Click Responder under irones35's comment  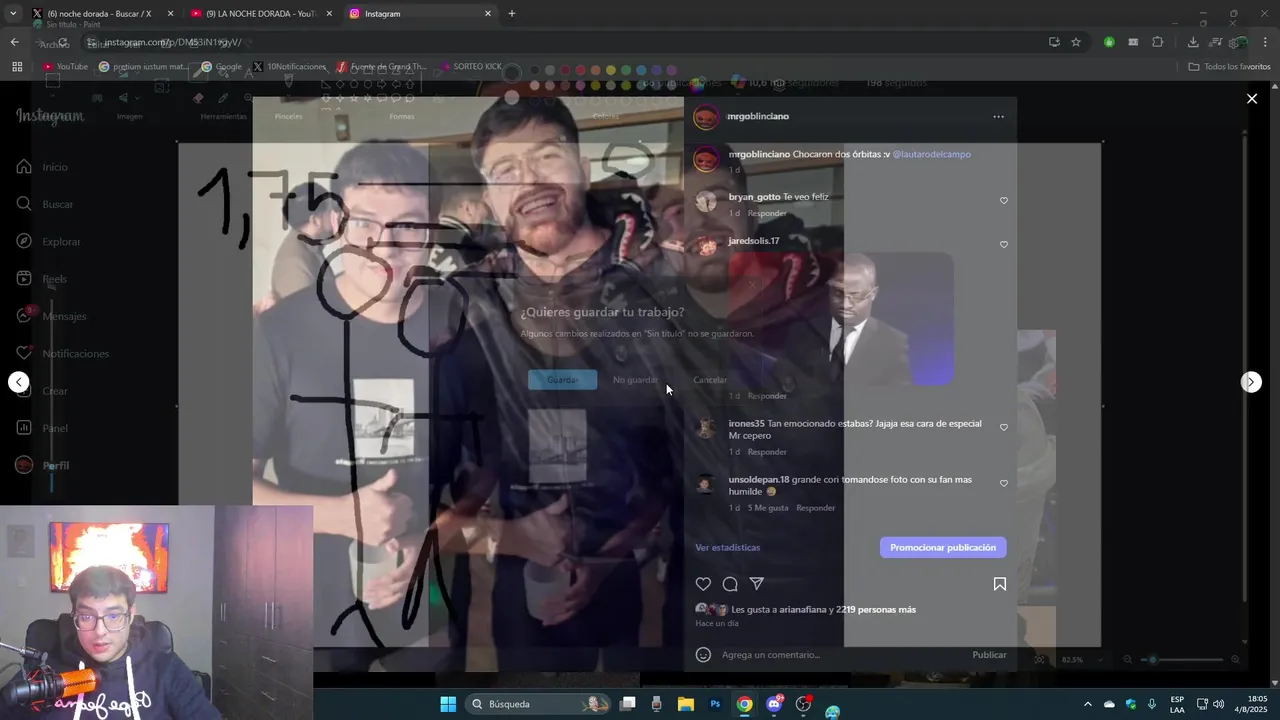767,452
